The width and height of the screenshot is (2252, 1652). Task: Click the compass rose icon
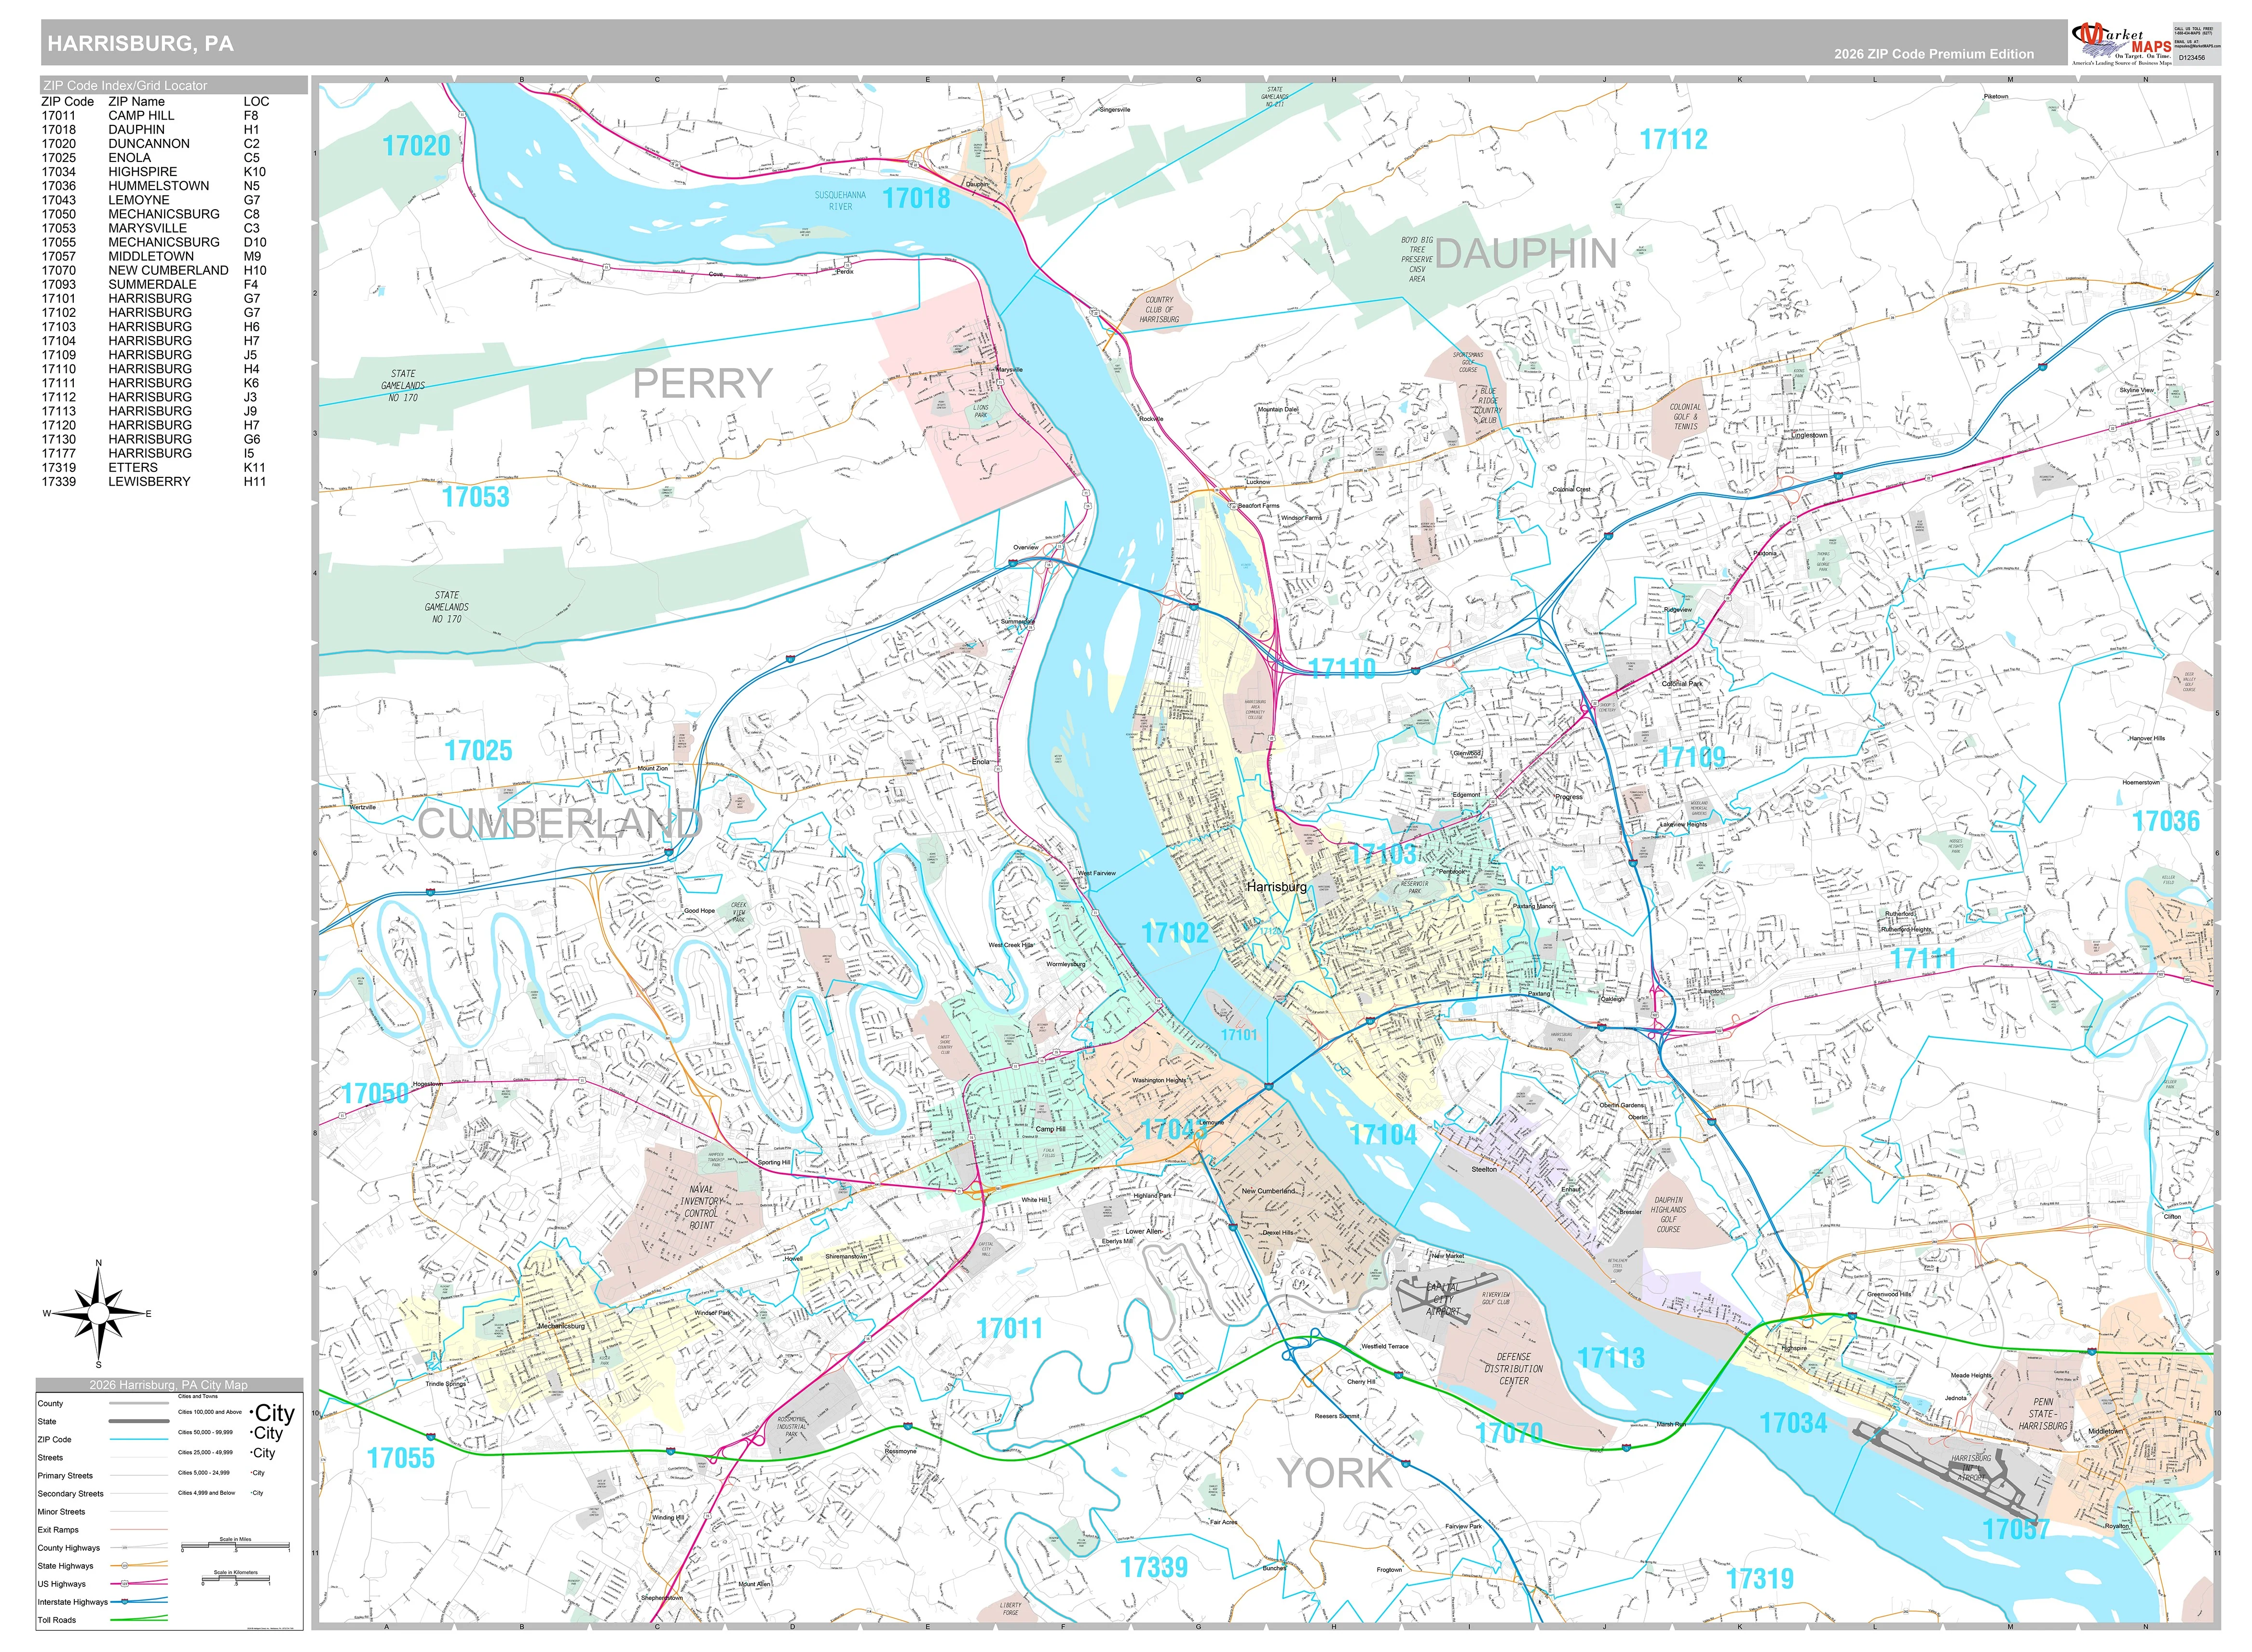coord(98,1313)
